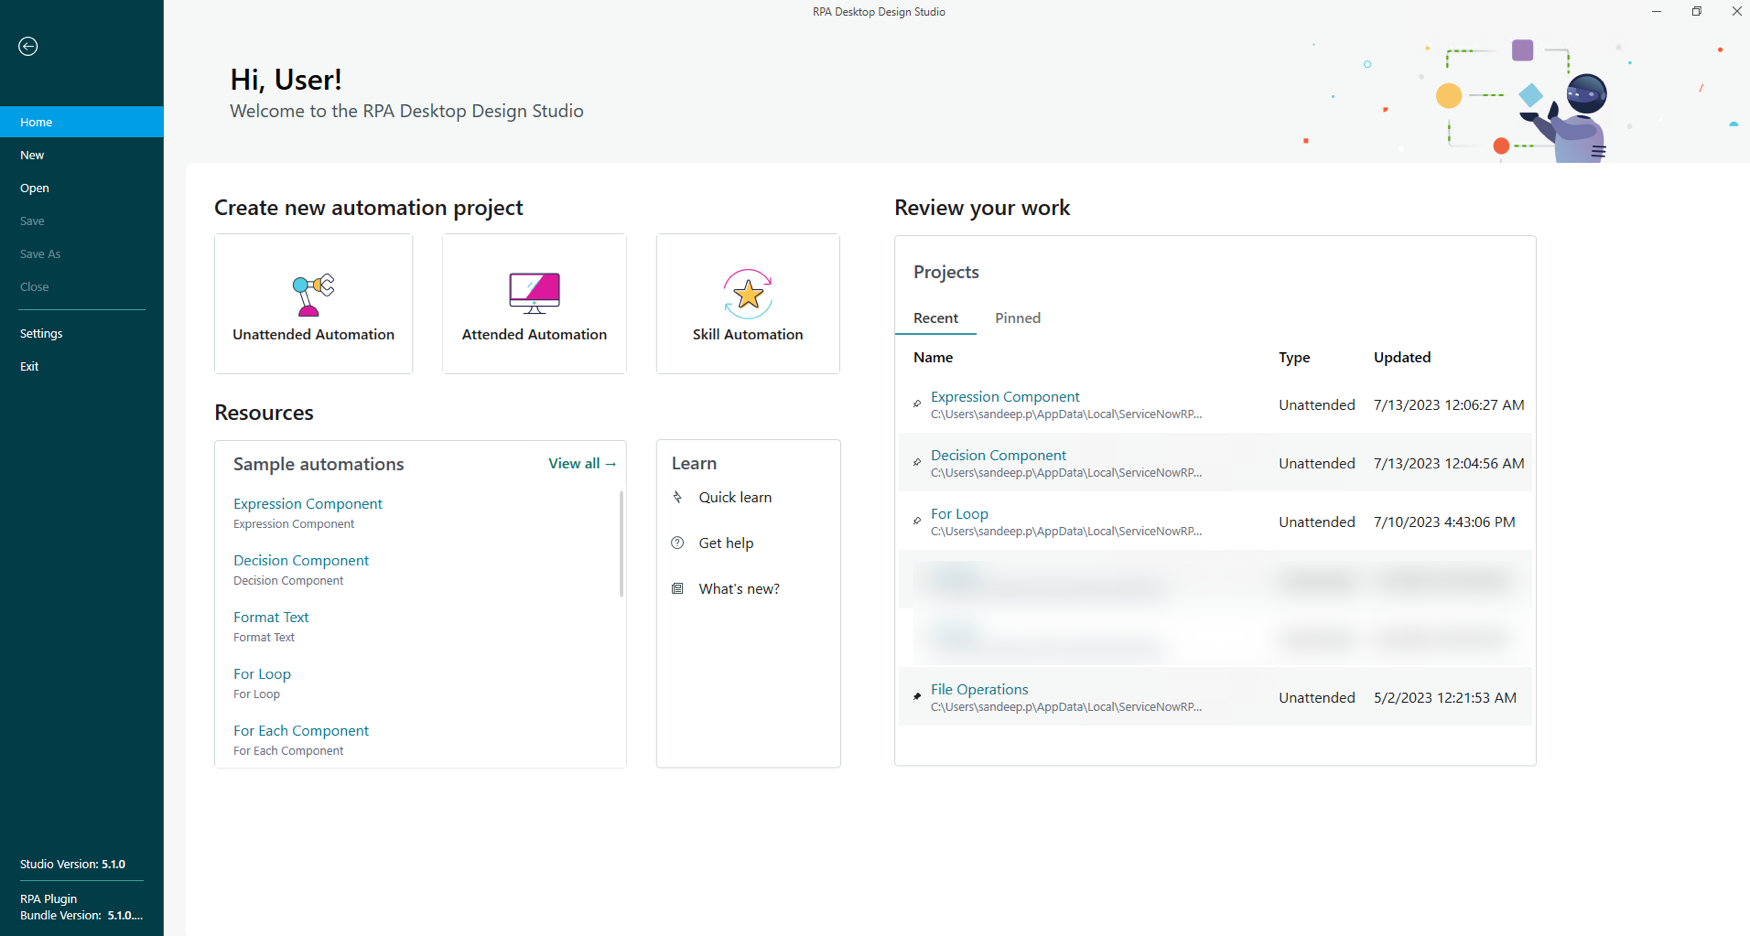1750x936 pixels.
Task: Click the Name column header
Action: tap(933, 357)
